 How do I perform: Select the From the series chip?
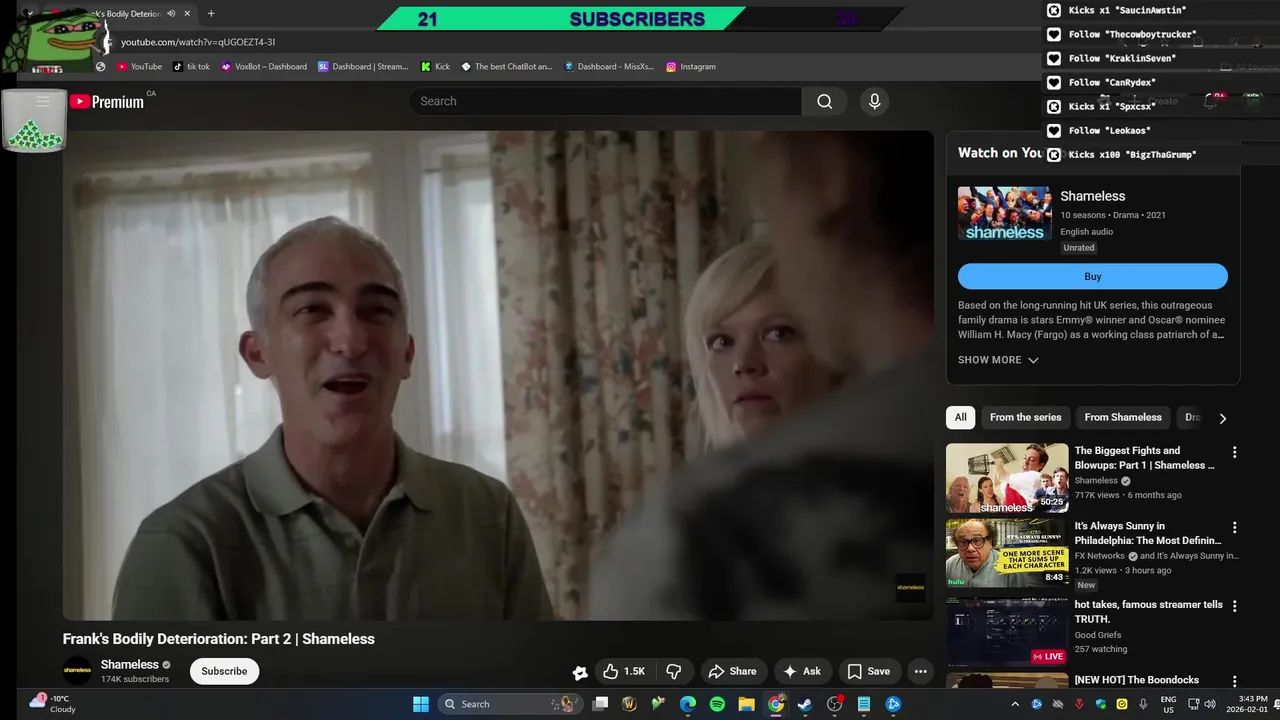[1025, 417]
